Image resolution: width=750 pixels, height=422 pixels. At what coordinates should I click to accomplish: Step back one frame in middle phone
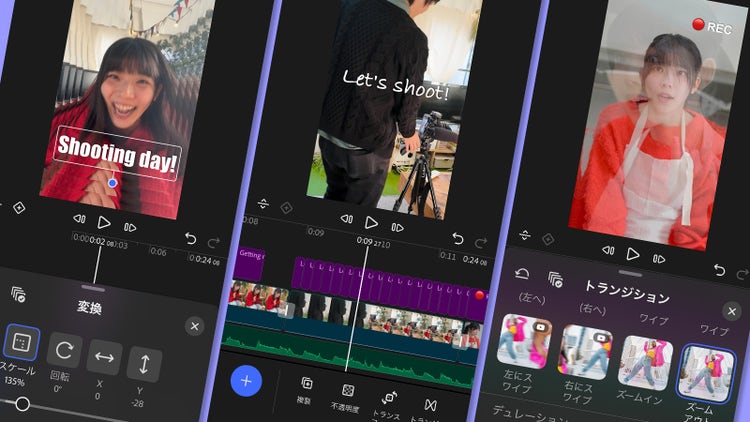coord(346,219)
